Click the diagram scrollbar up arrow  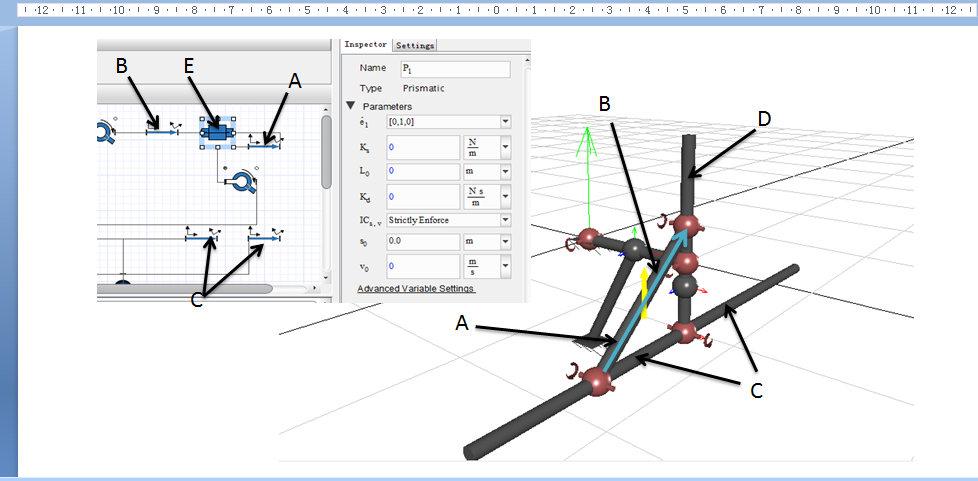pyautogui.click(x=326, y=109)
